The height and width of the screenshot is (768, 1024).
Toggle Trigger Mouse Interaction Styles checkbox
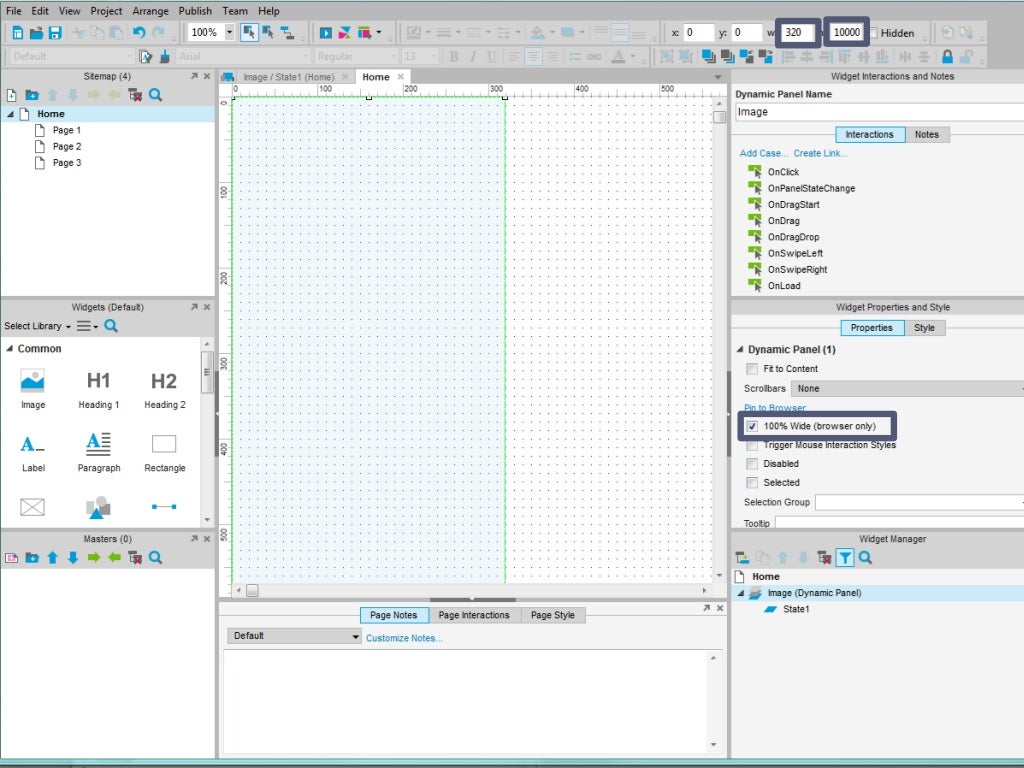[752, 445]
